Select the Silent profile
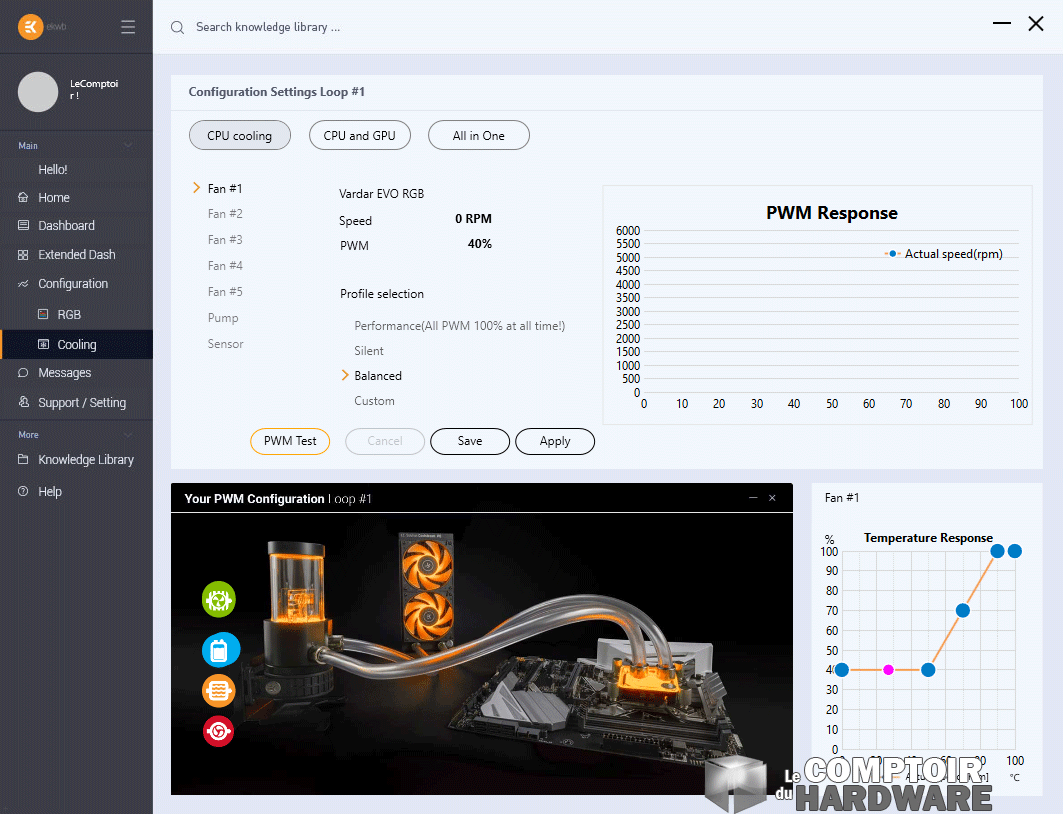1063x814 pixels. tap(369, 351)
